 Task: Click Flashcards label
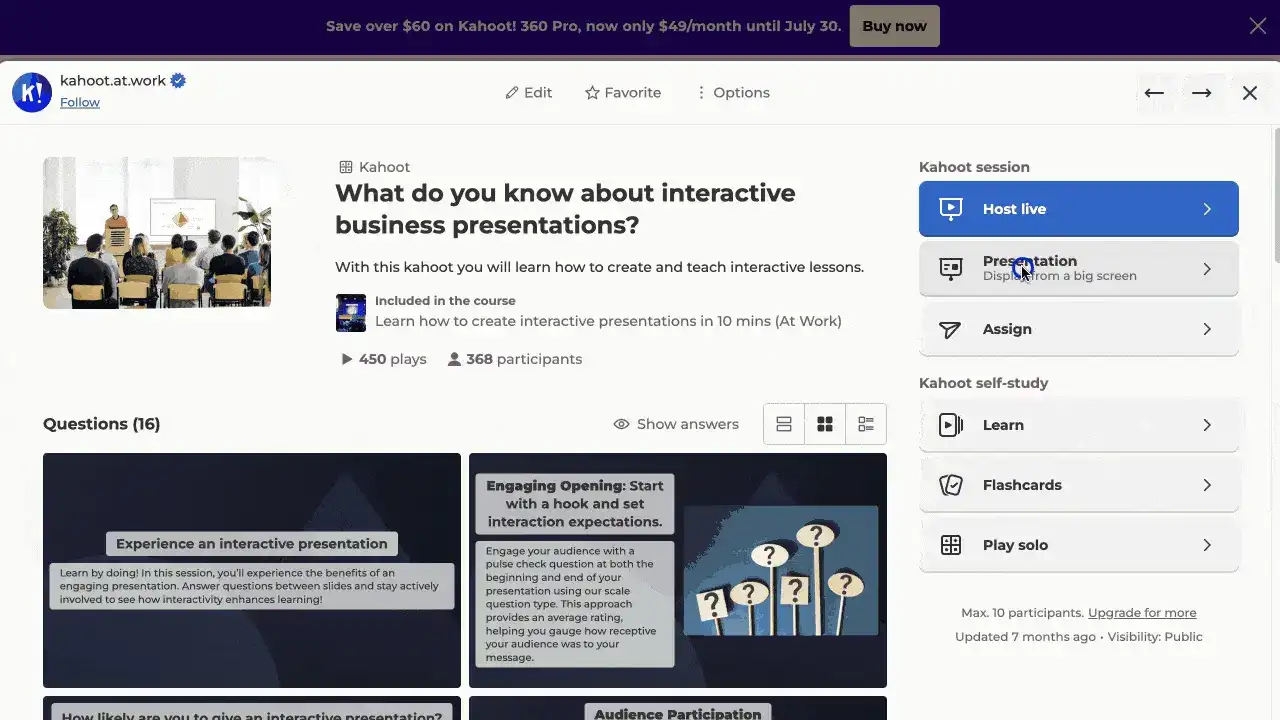[x=1022, y=485]
